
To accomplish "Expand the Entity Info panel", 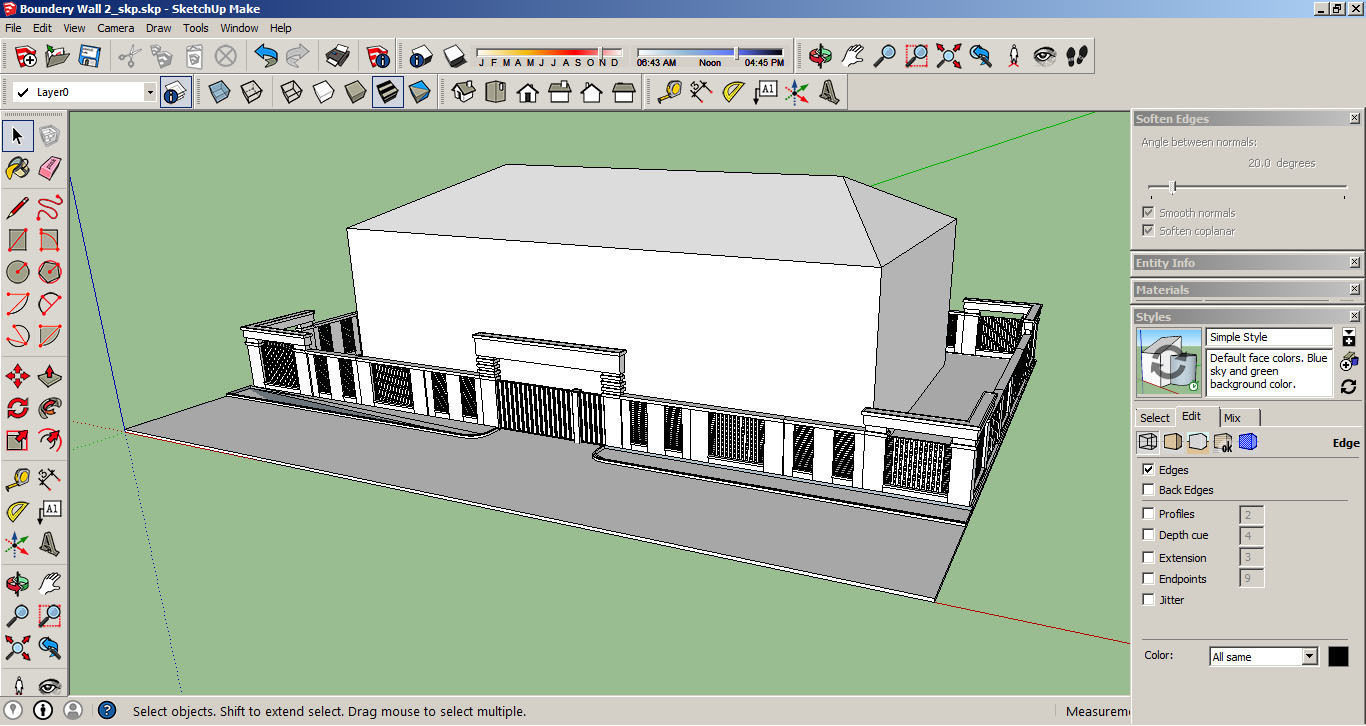I will click(x=1246, y=263).
